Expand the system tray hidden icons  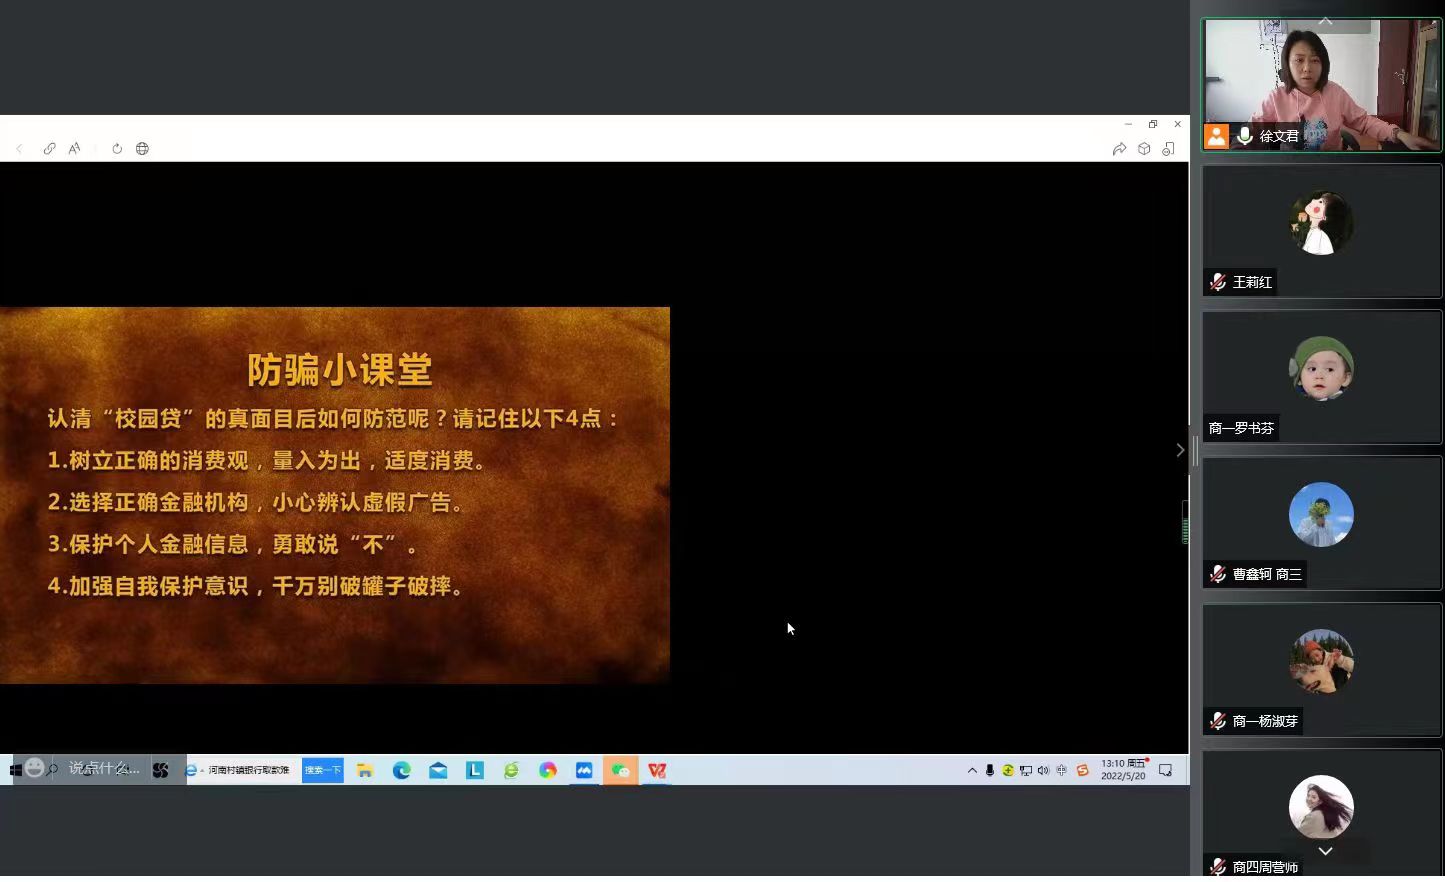[972, 770]
